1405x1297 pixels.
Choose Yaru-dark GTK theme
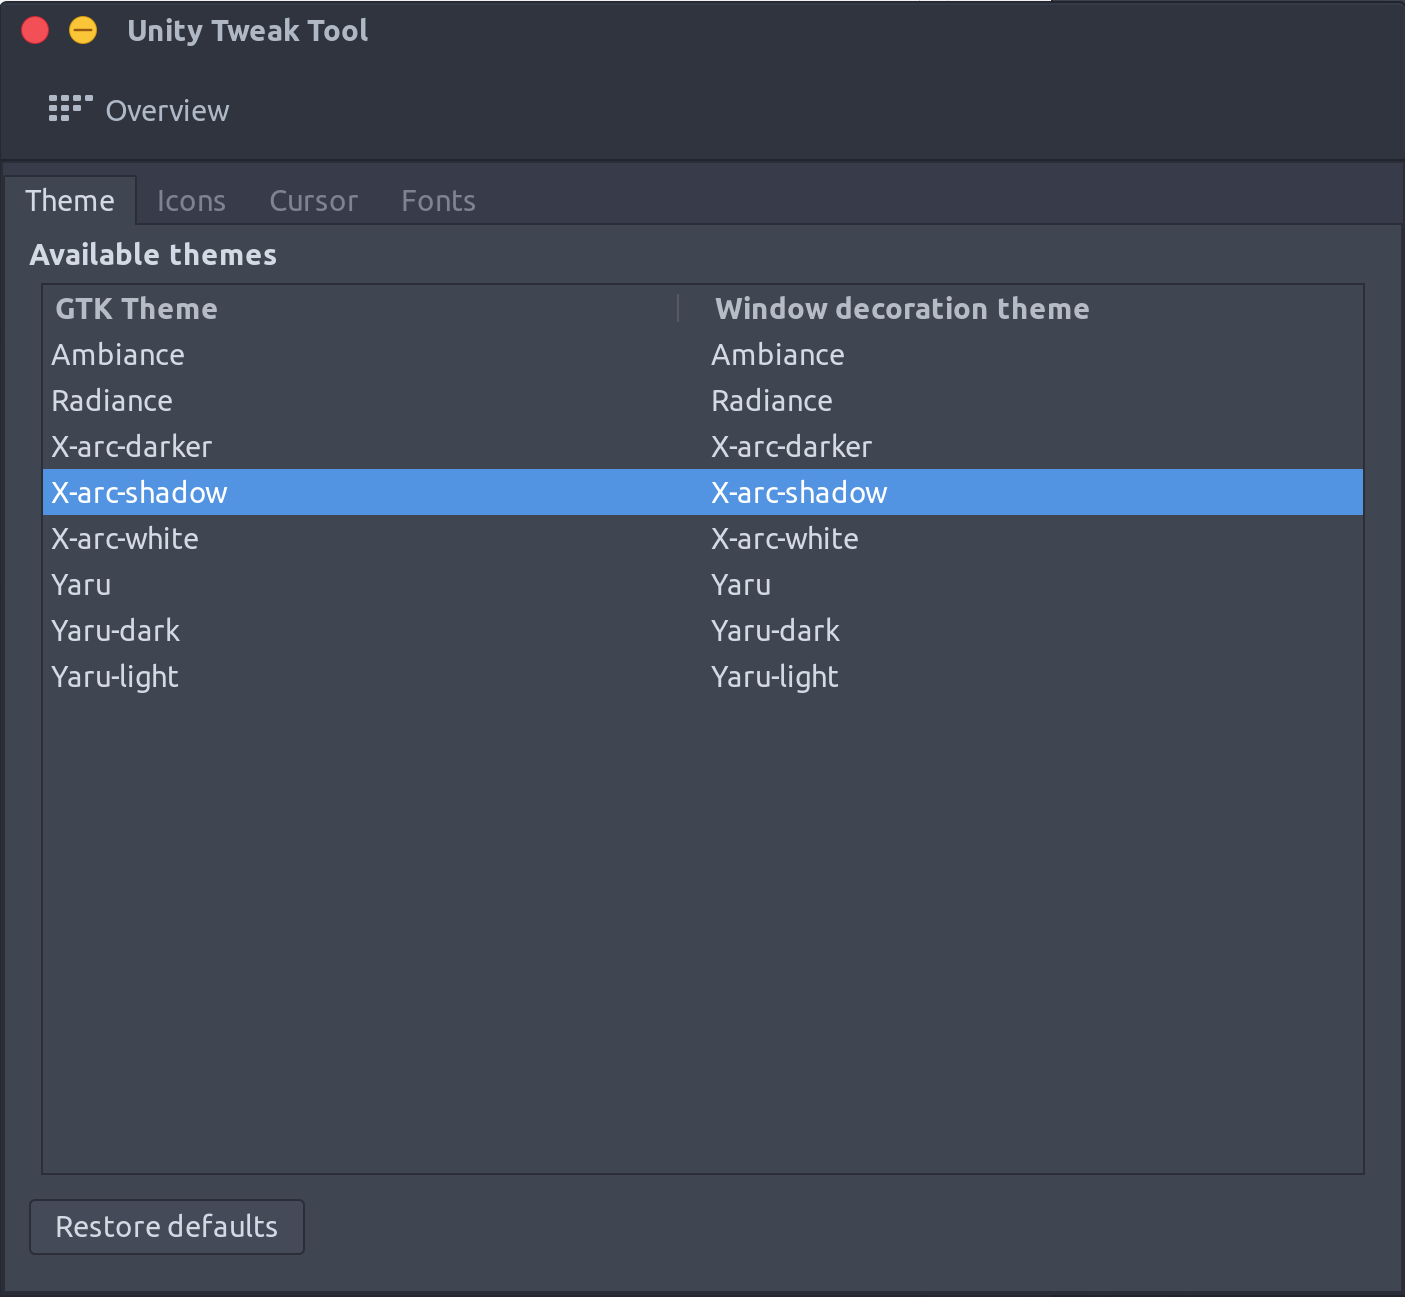click(x=116, y=631)
